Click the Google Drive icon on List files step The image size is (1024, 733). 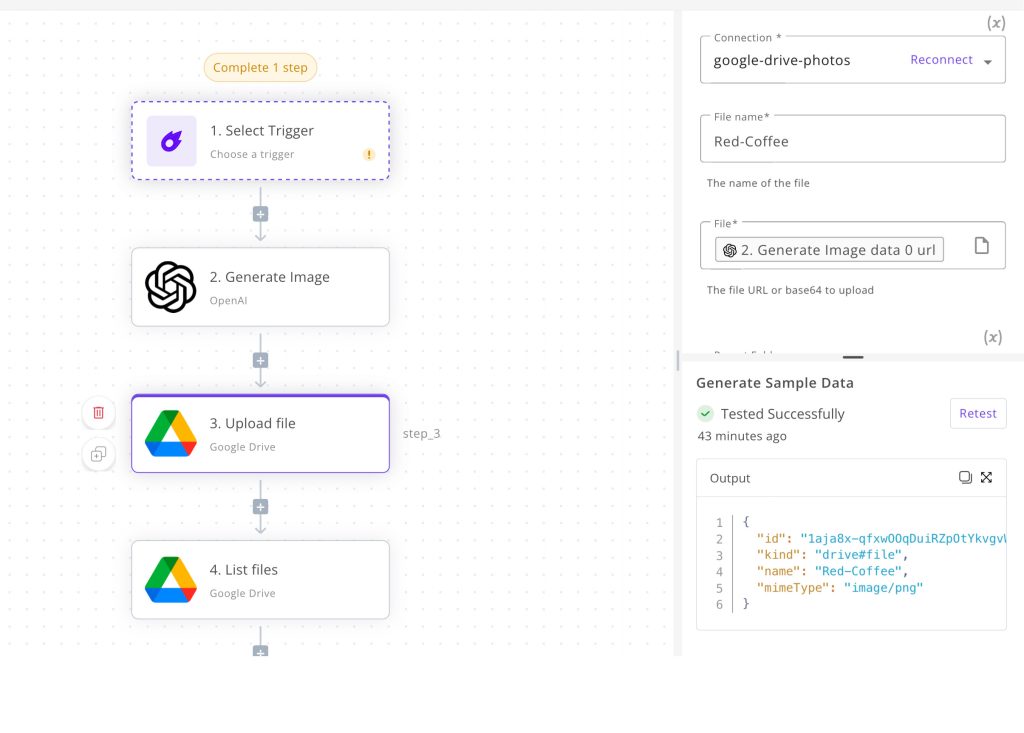[x=170, y=579]
